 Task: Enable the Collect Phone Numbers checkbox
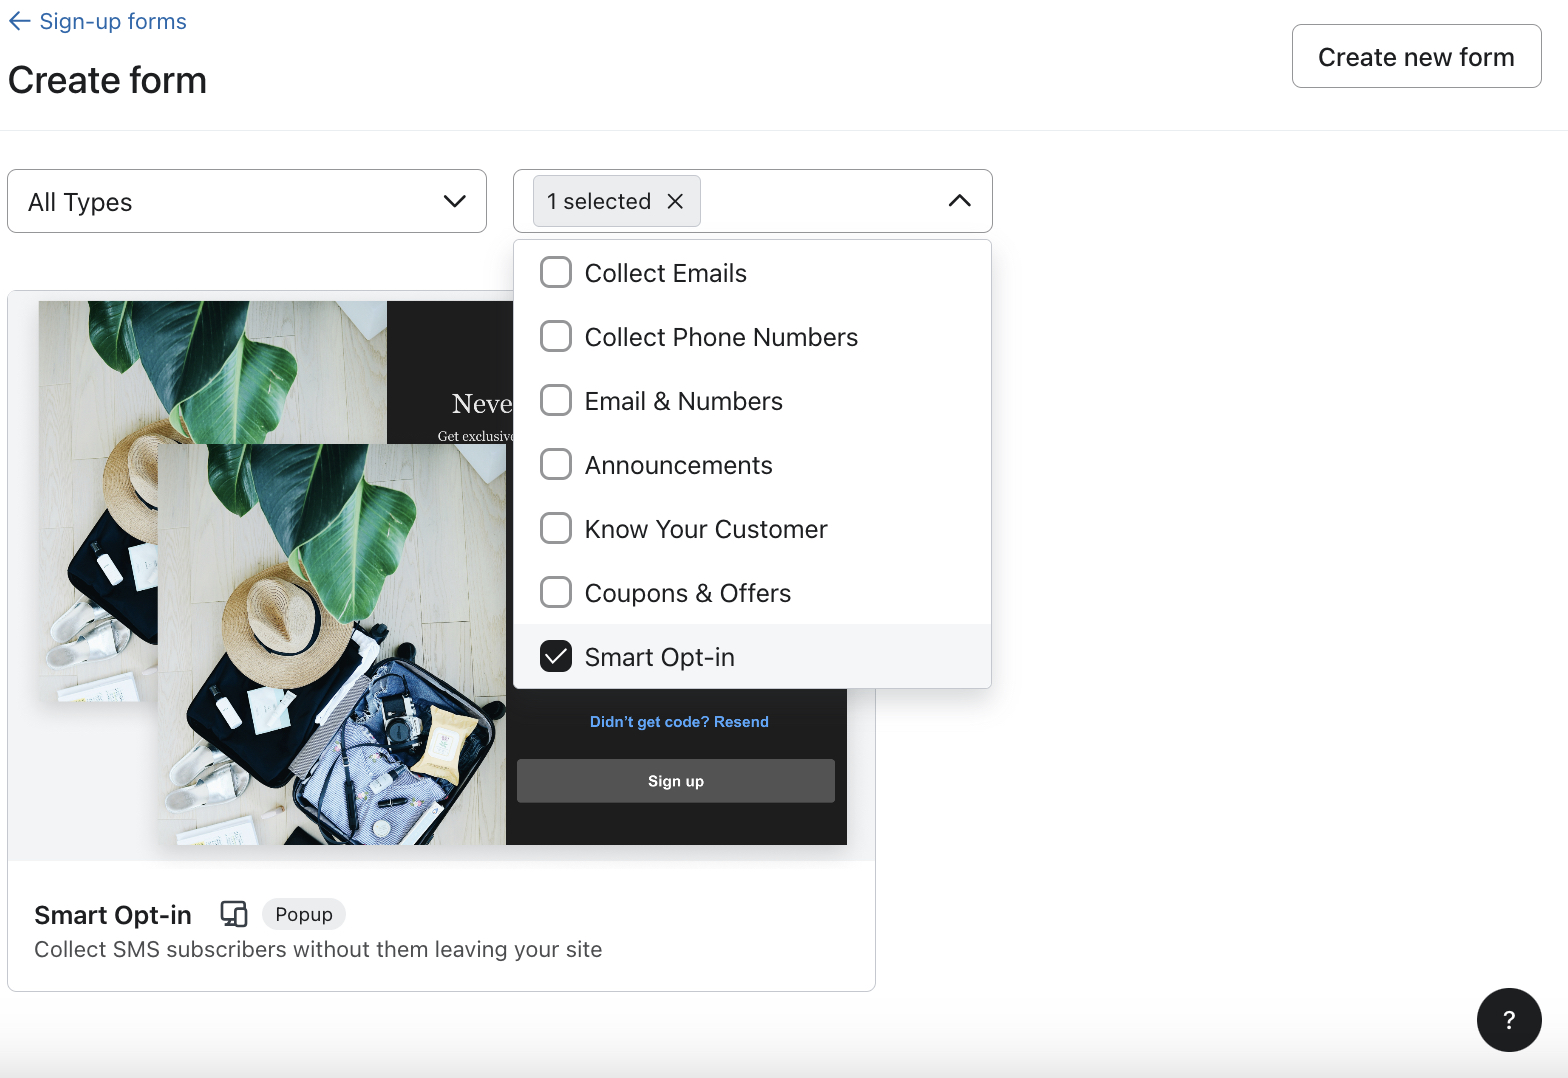[x=556, y=337]
